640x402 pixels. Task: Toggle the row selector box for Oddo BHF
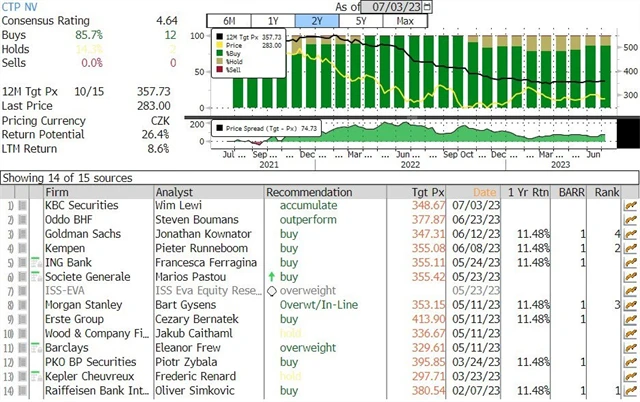[22, 220]
